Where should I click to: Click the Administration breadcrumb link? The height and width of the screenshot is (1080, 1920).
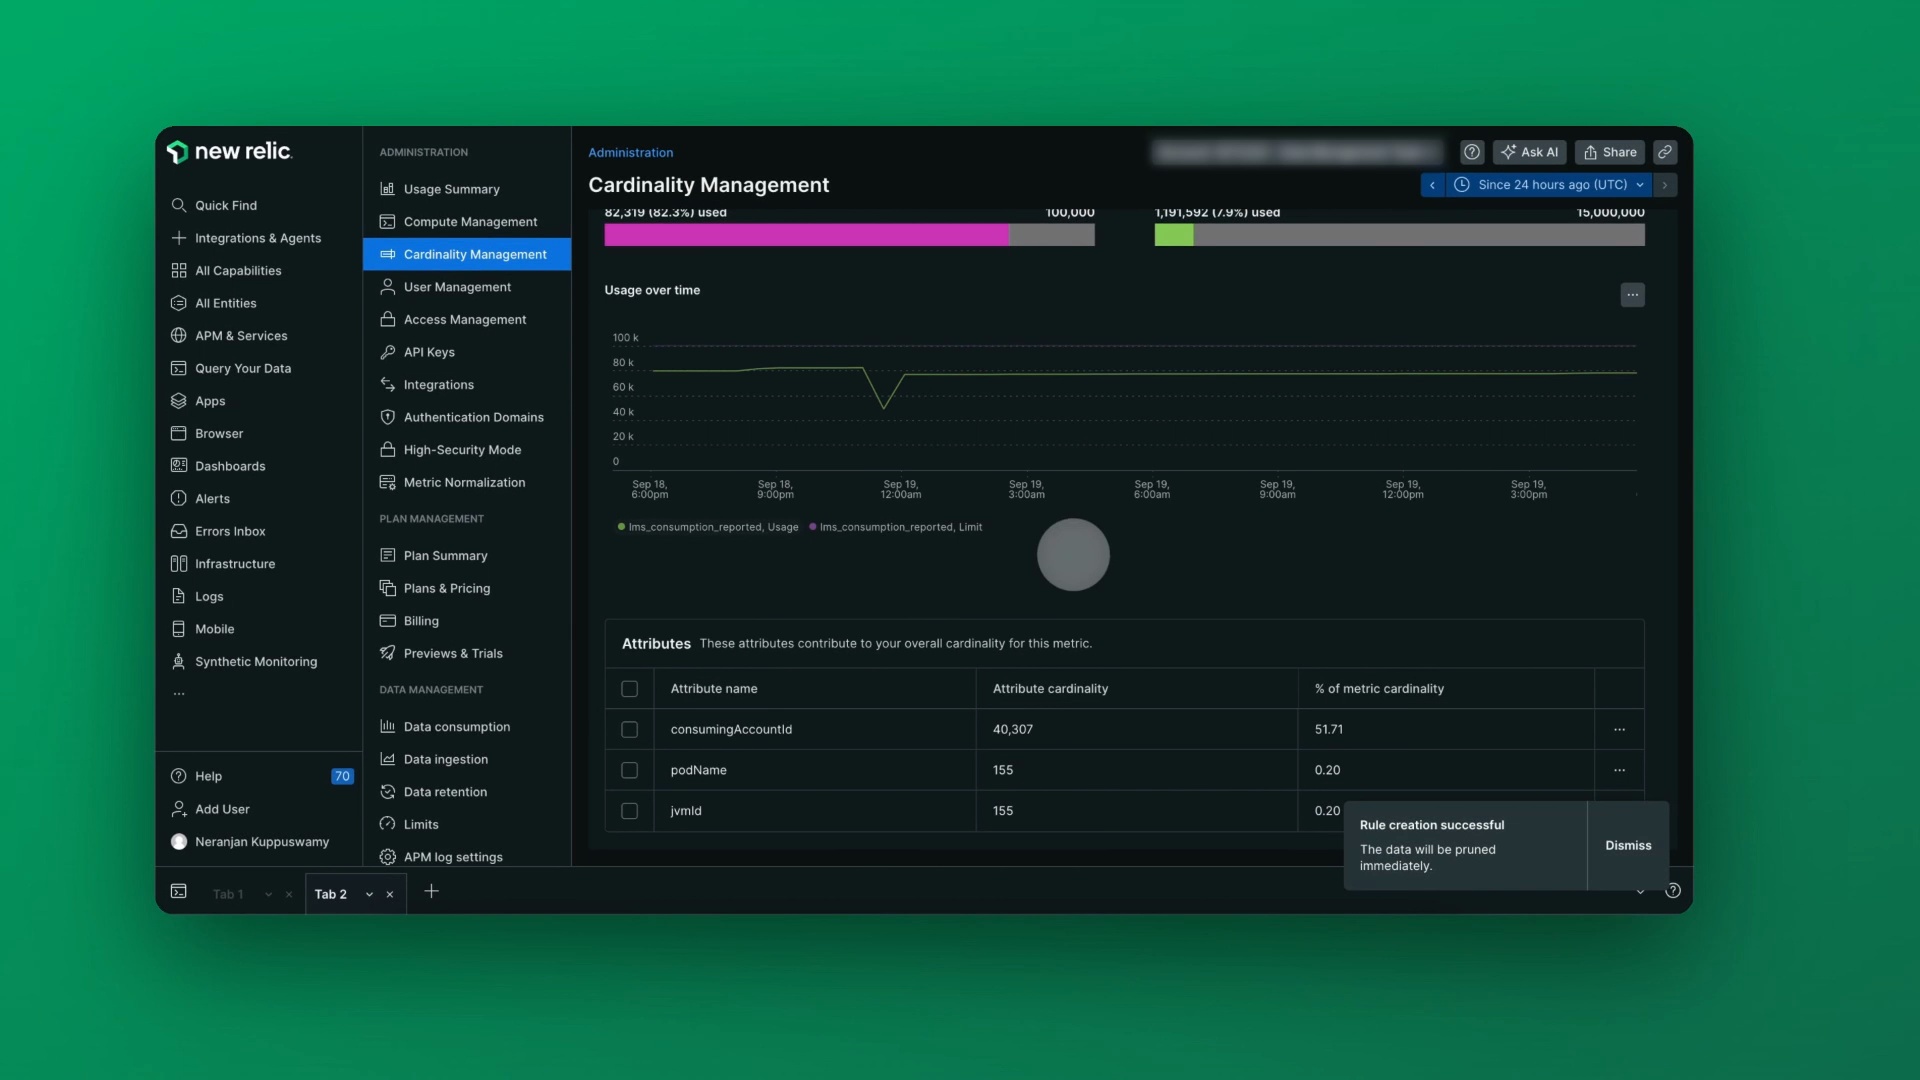click(x=630, y=152)
